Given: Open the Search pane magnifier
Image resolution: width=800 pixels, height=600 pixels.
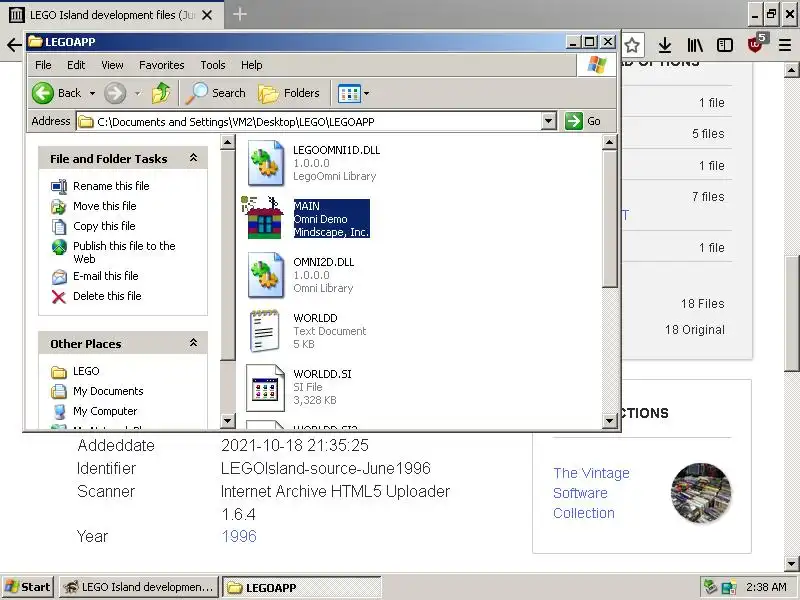Looking at the screenshot, I should [197, 93].
